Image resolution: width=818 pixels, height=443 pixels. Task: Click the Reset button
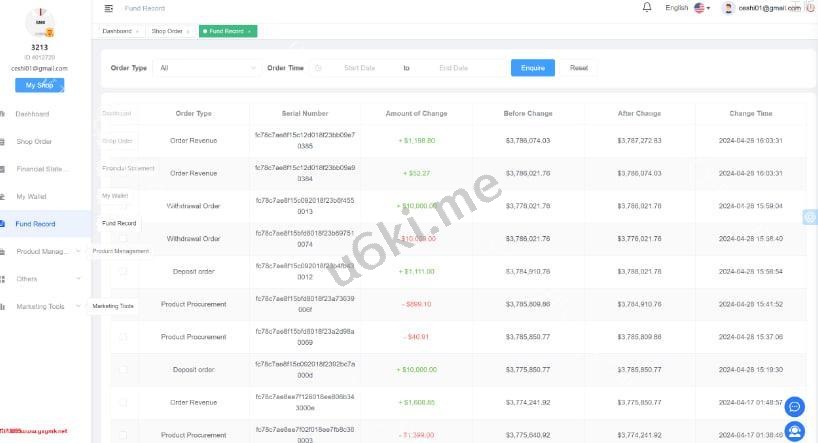click(578, 68)
